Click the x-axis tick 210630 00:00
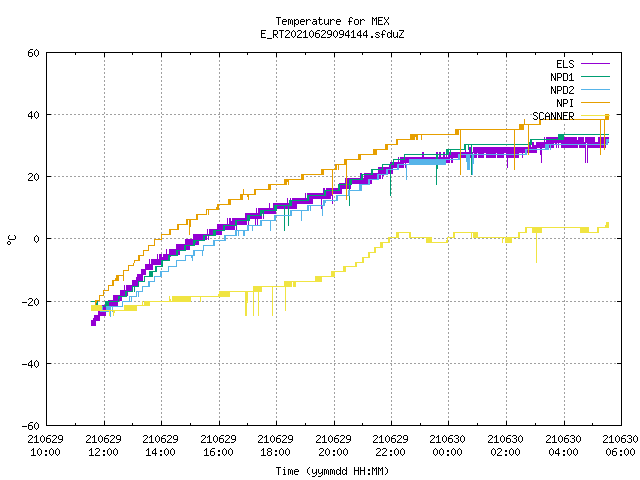The width and height of the screenshot is (640, 480). tap(448, 446)
